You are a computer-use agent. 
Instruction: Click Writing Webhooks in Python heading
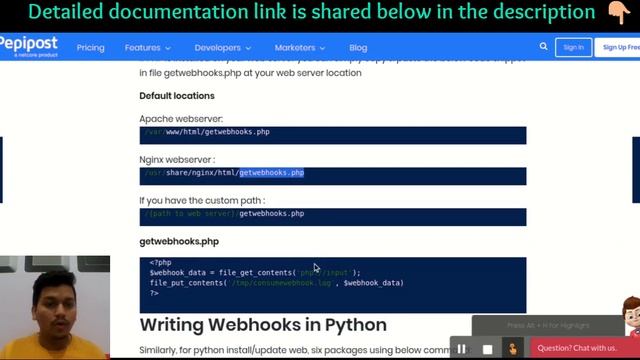(263, 325)
